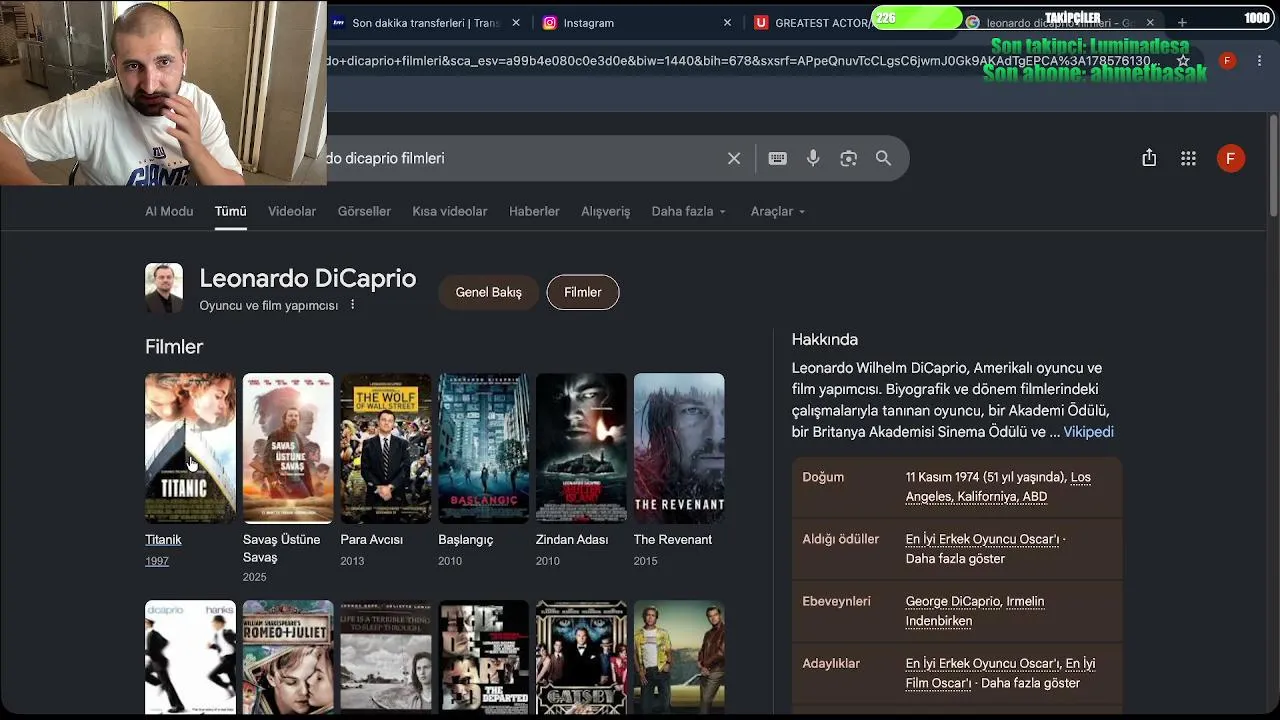Image resolution: width=1280 pixels, height=720 pixels.
Task: Click the page's vertical scrollbar thumb
Action: click(1273, 165)
